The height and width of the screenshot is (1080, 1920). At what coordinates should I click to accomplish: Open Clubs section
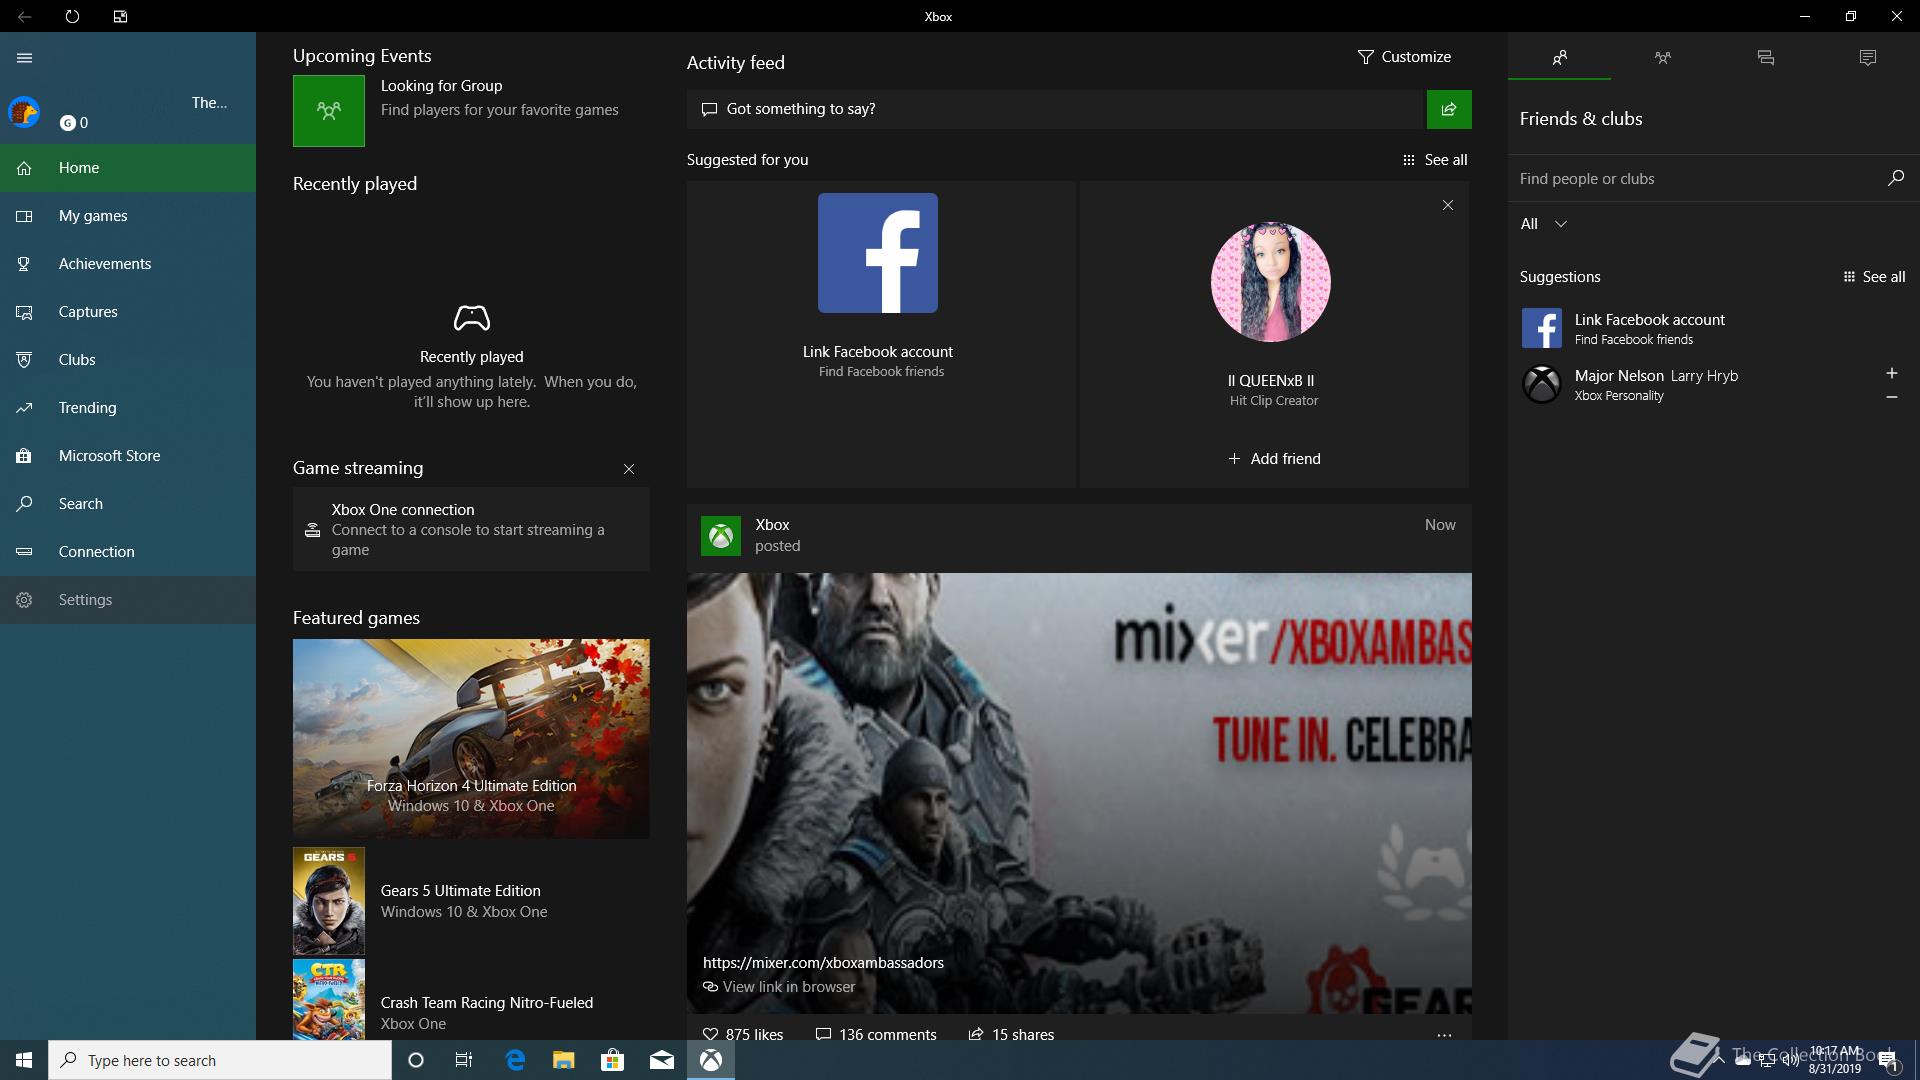coord(128,360)
